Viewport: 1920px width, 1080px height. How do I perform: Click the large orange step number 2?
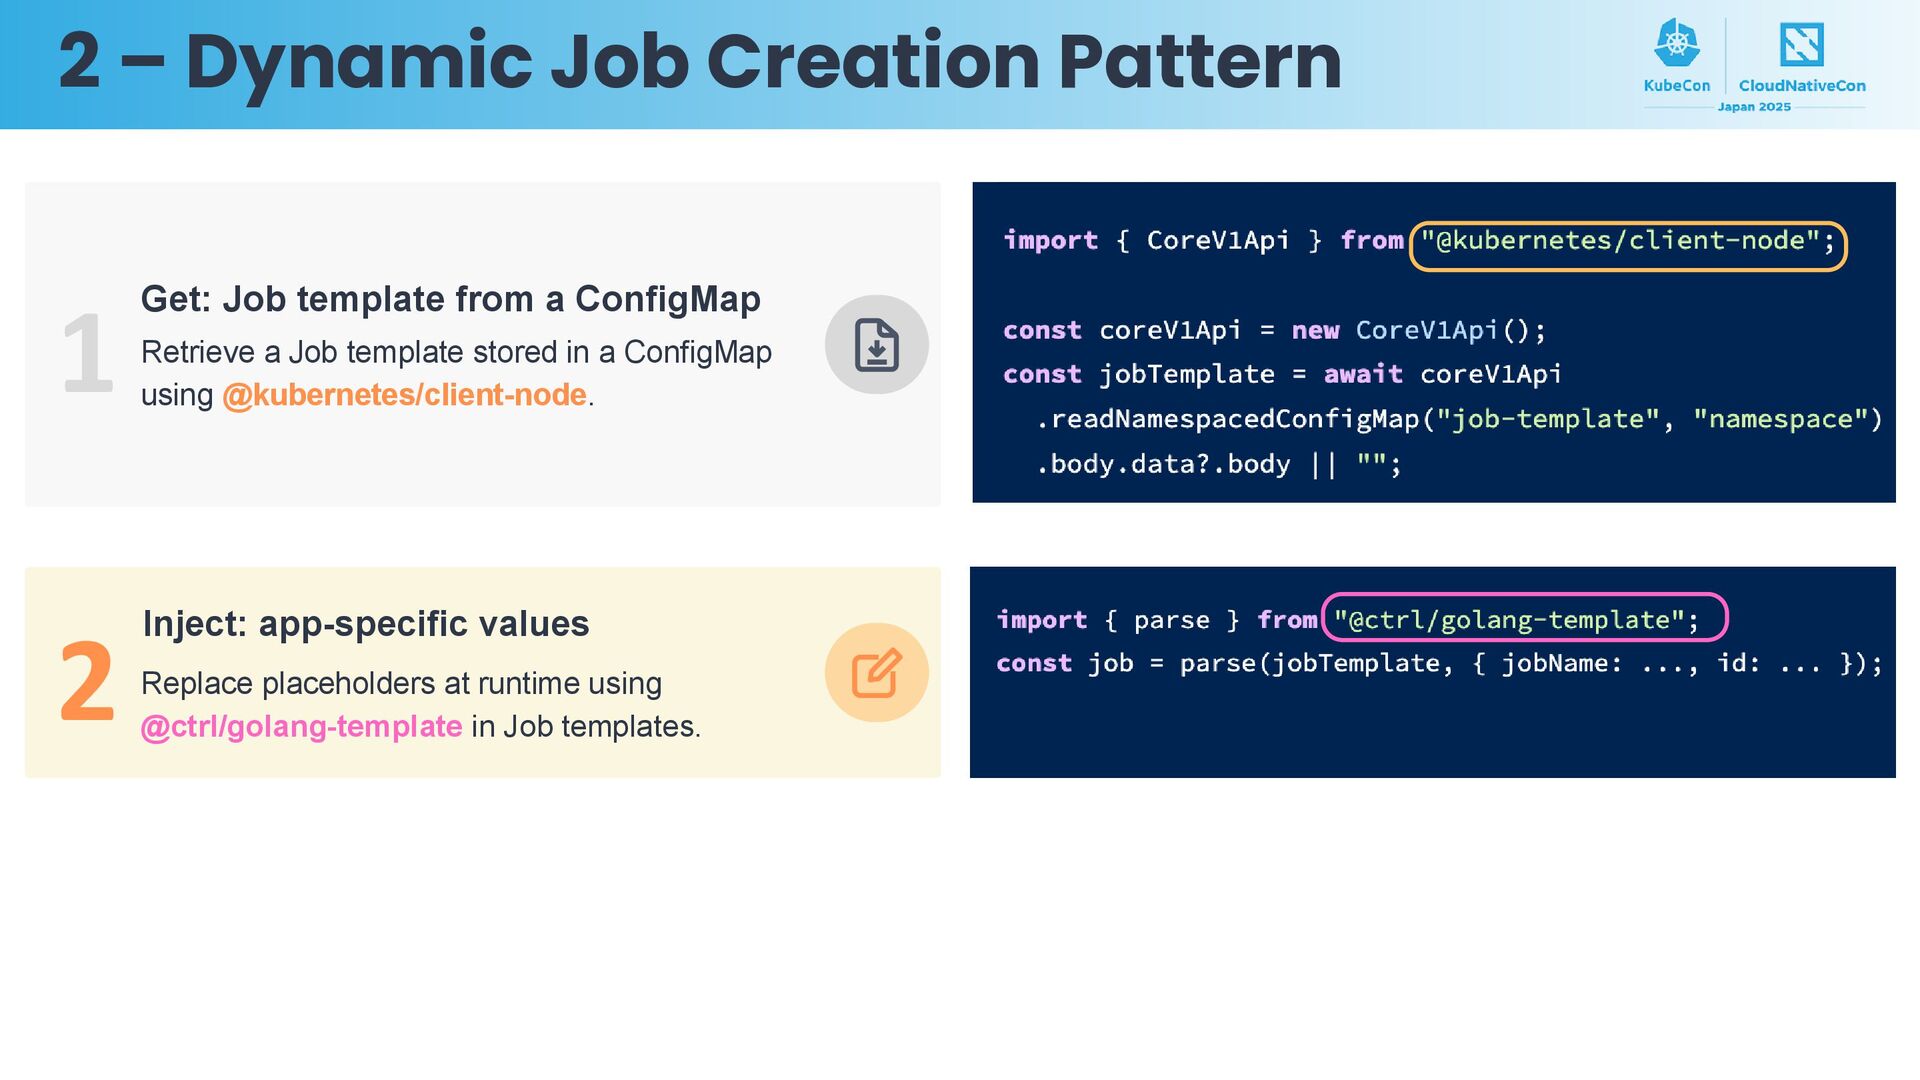click(x=87, y=683)
